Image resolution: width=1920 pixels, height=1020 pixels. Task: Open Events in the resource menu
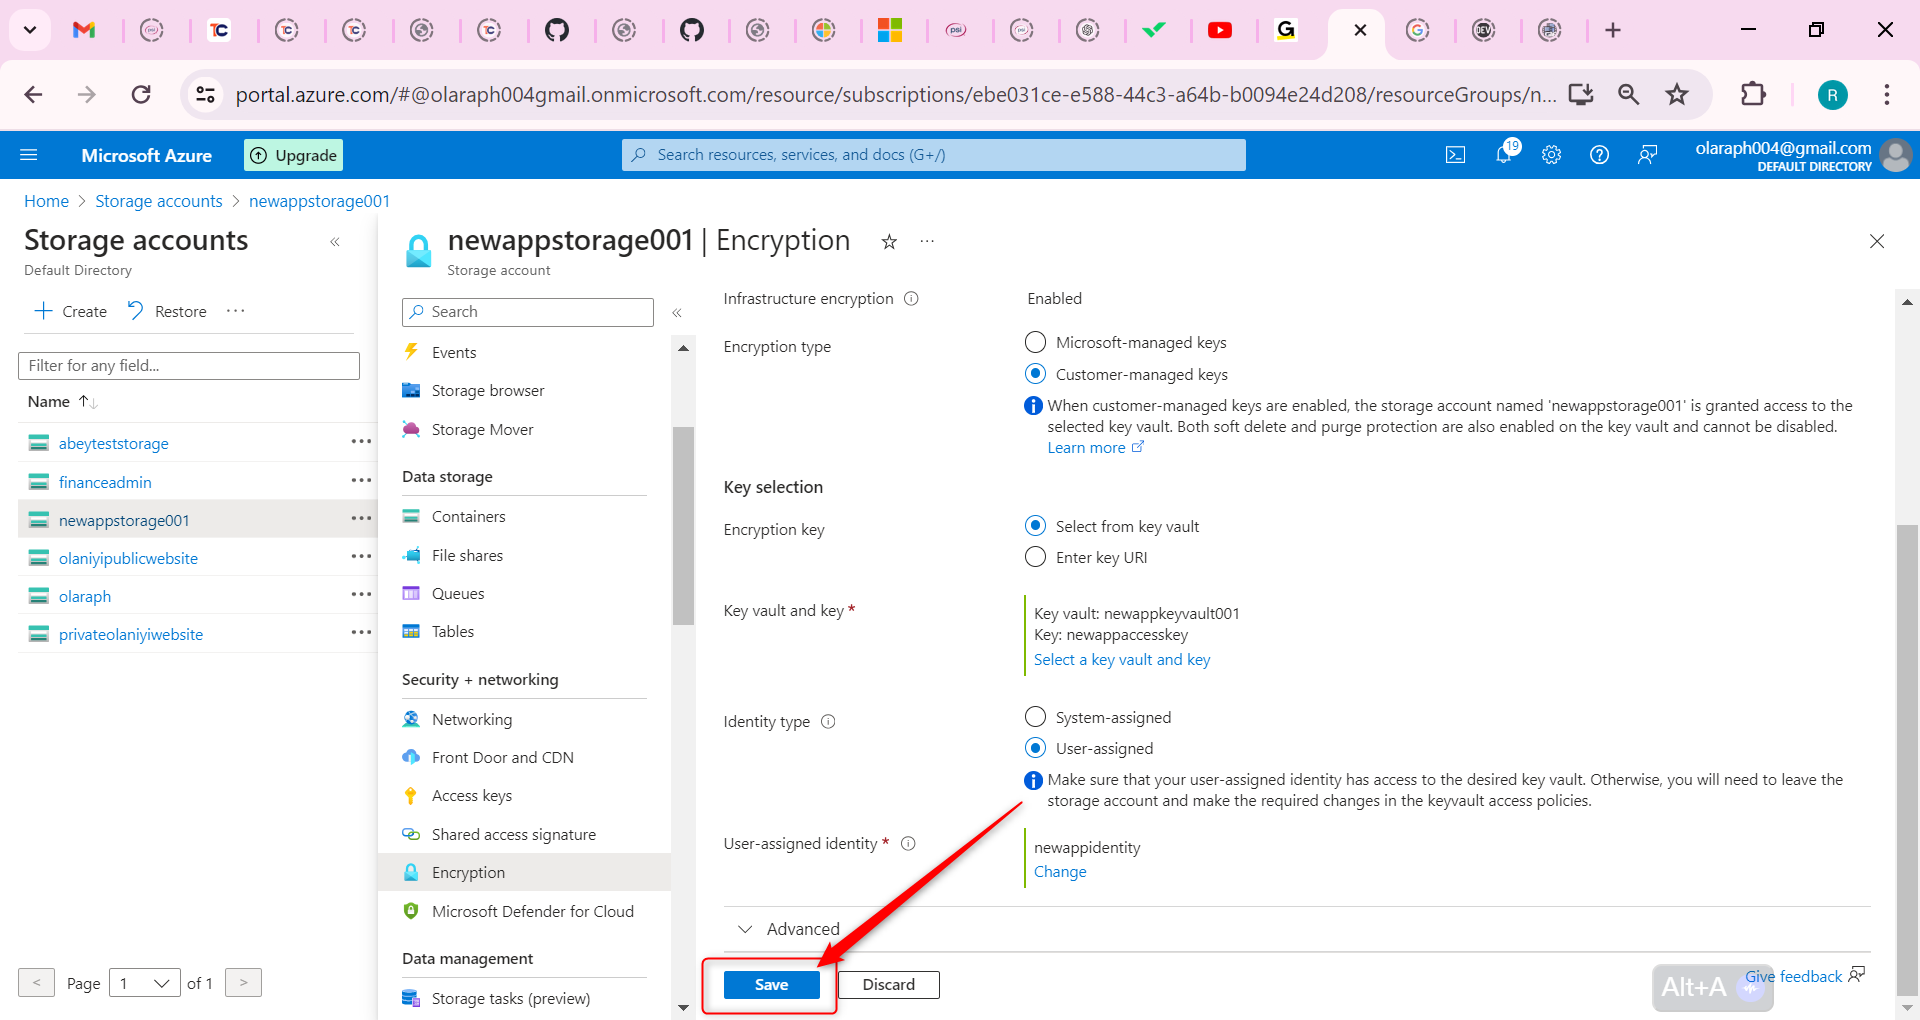coord(454,352)
